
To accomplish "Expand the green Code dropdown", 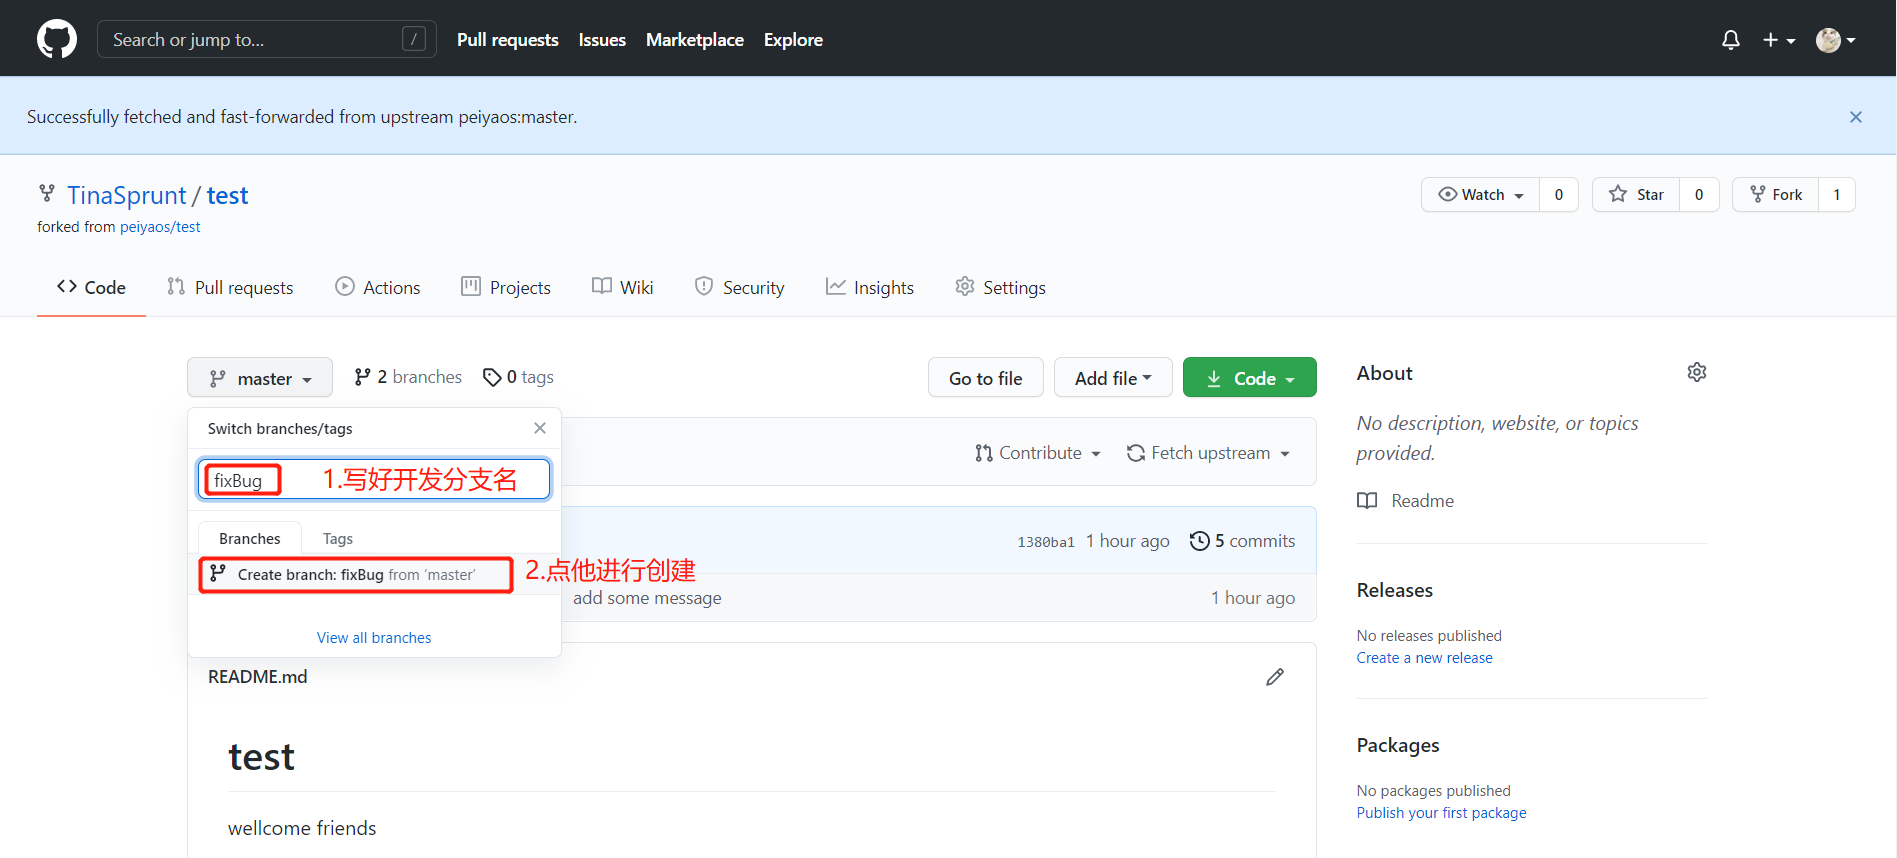I will pos(1250,378).
